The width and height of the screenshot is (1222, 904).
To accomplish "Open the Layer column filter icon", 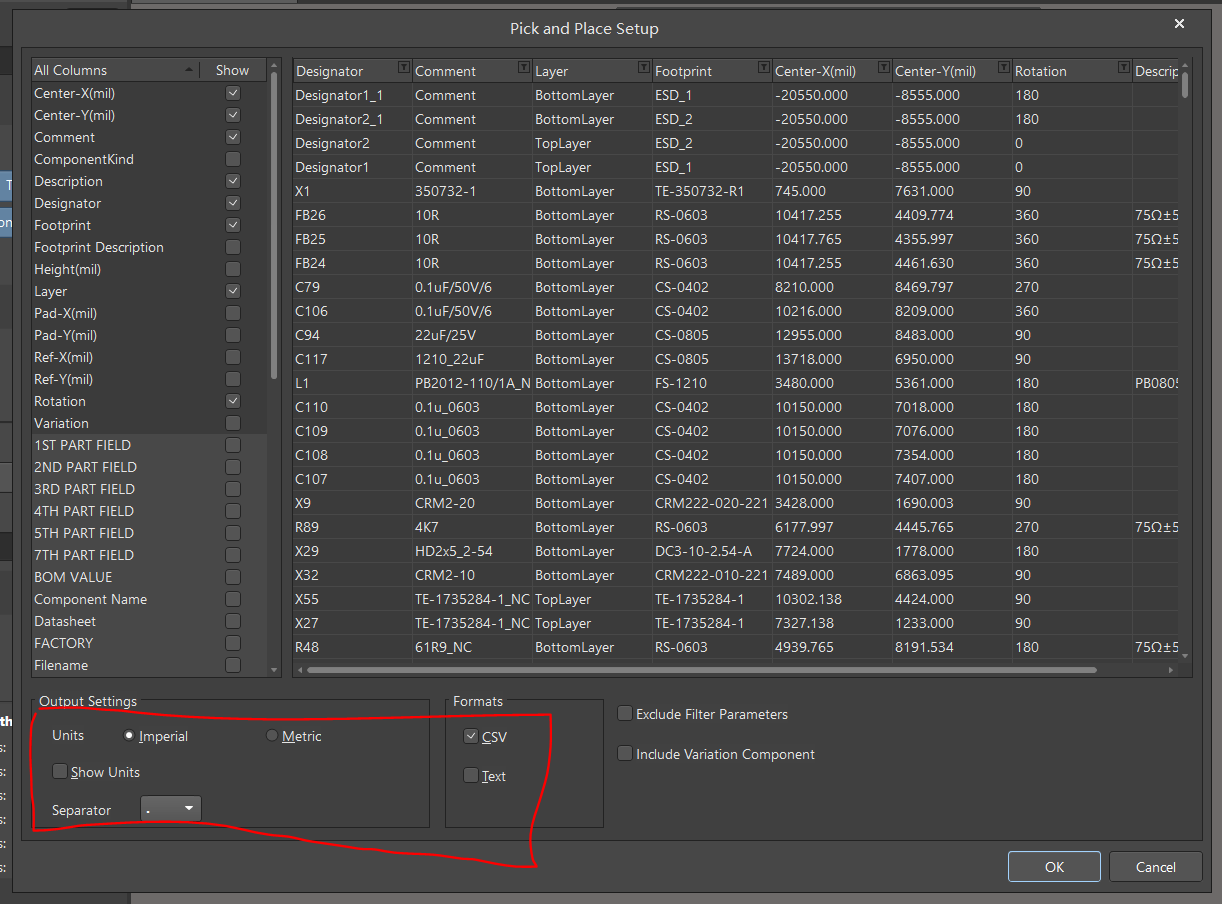I will pos(643,68).
